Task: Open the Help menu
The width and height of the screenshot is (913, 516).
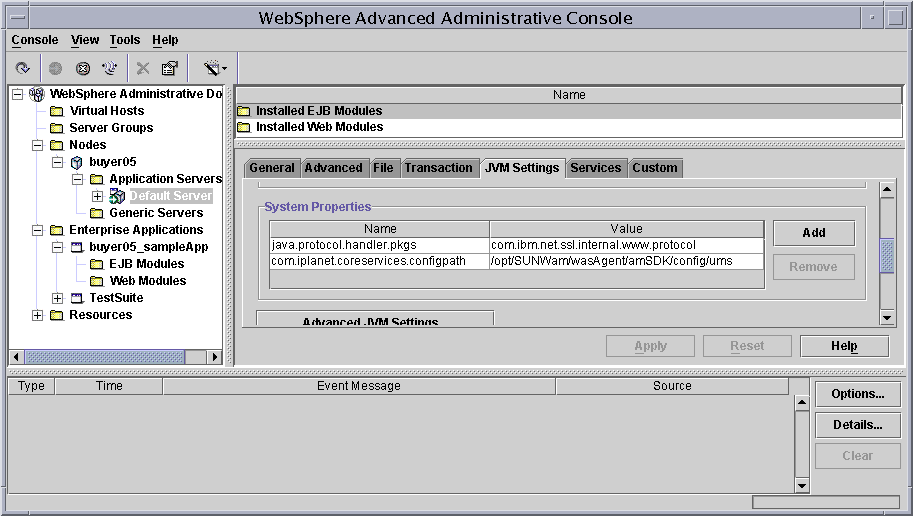Action: pyautogui.click(x=165, y=40)
